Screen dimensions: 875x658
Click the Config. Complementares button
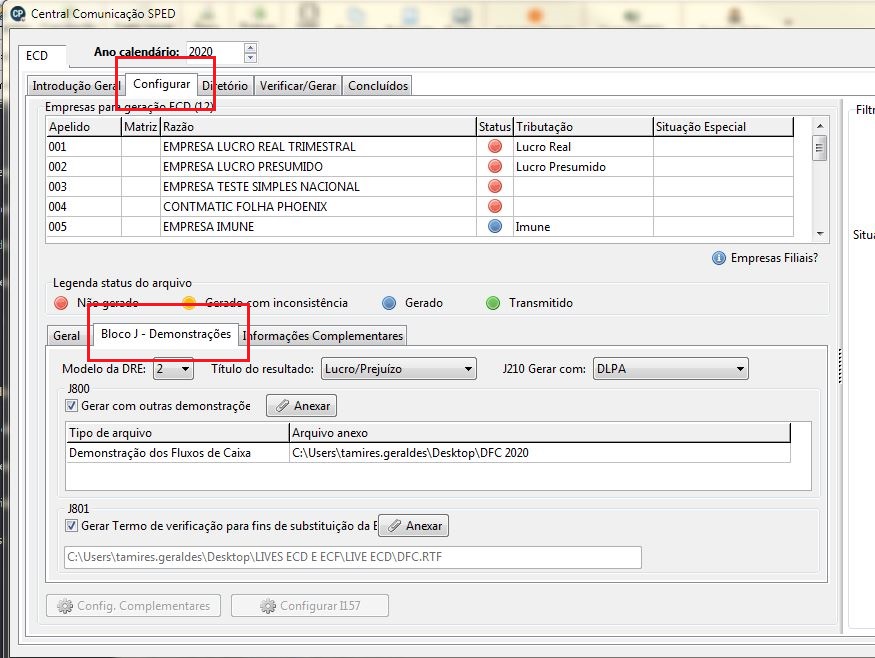point(132,605)
